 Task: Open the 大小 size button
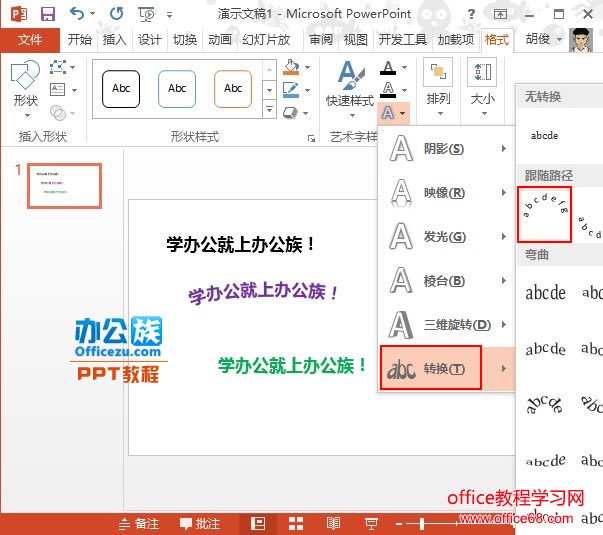[482, 88]
